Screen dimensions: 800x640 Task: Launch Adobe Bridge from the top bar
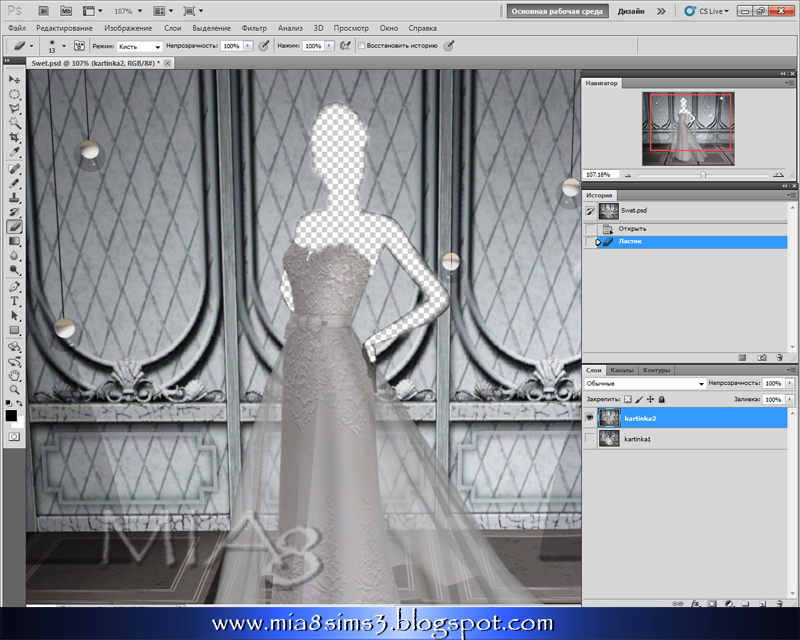click(x=44, y=11)
